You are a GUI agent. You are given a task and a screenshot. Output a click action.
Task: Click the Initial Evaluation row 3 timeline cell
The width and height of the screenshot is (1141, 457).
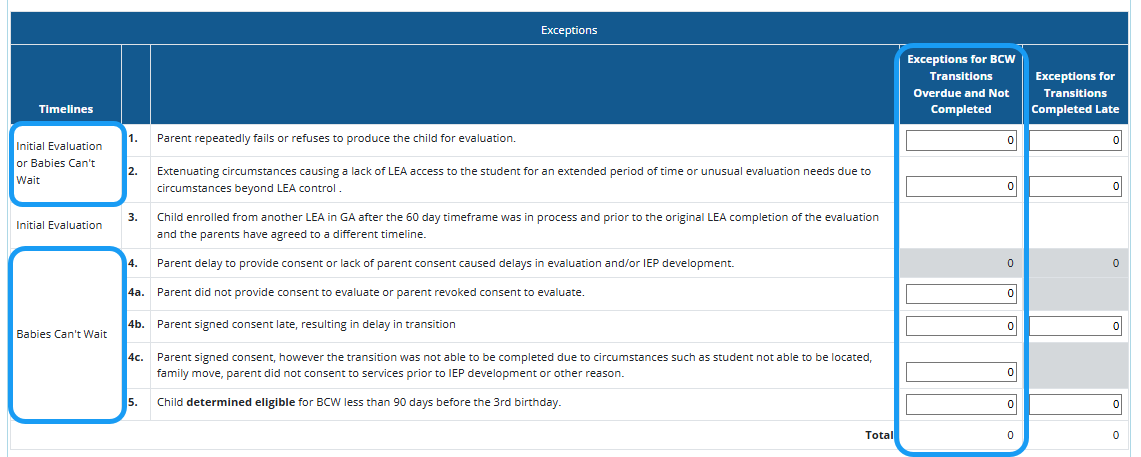(59, 225)
